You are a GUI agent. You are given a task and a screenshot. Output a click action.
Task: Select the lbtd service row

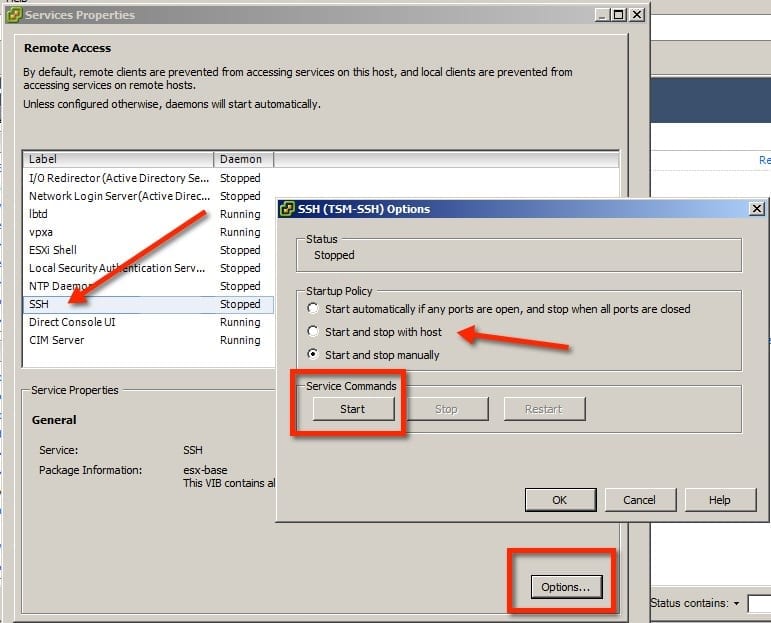point(148,214)
